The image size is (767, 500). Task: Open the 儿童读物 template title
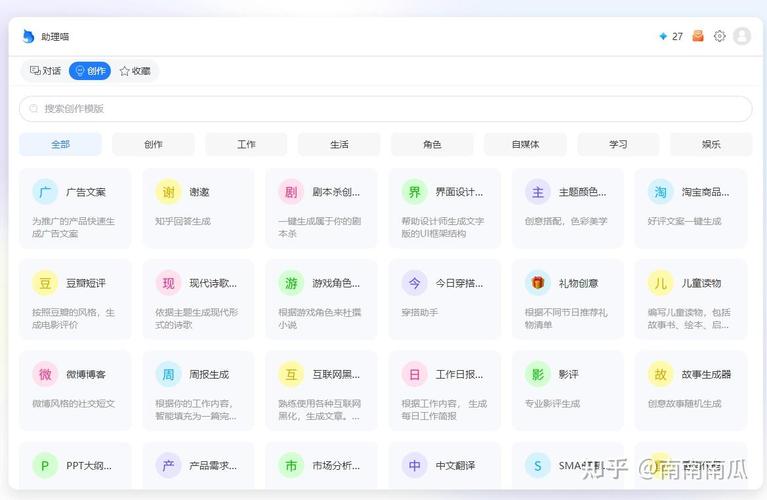coord(701,283)
